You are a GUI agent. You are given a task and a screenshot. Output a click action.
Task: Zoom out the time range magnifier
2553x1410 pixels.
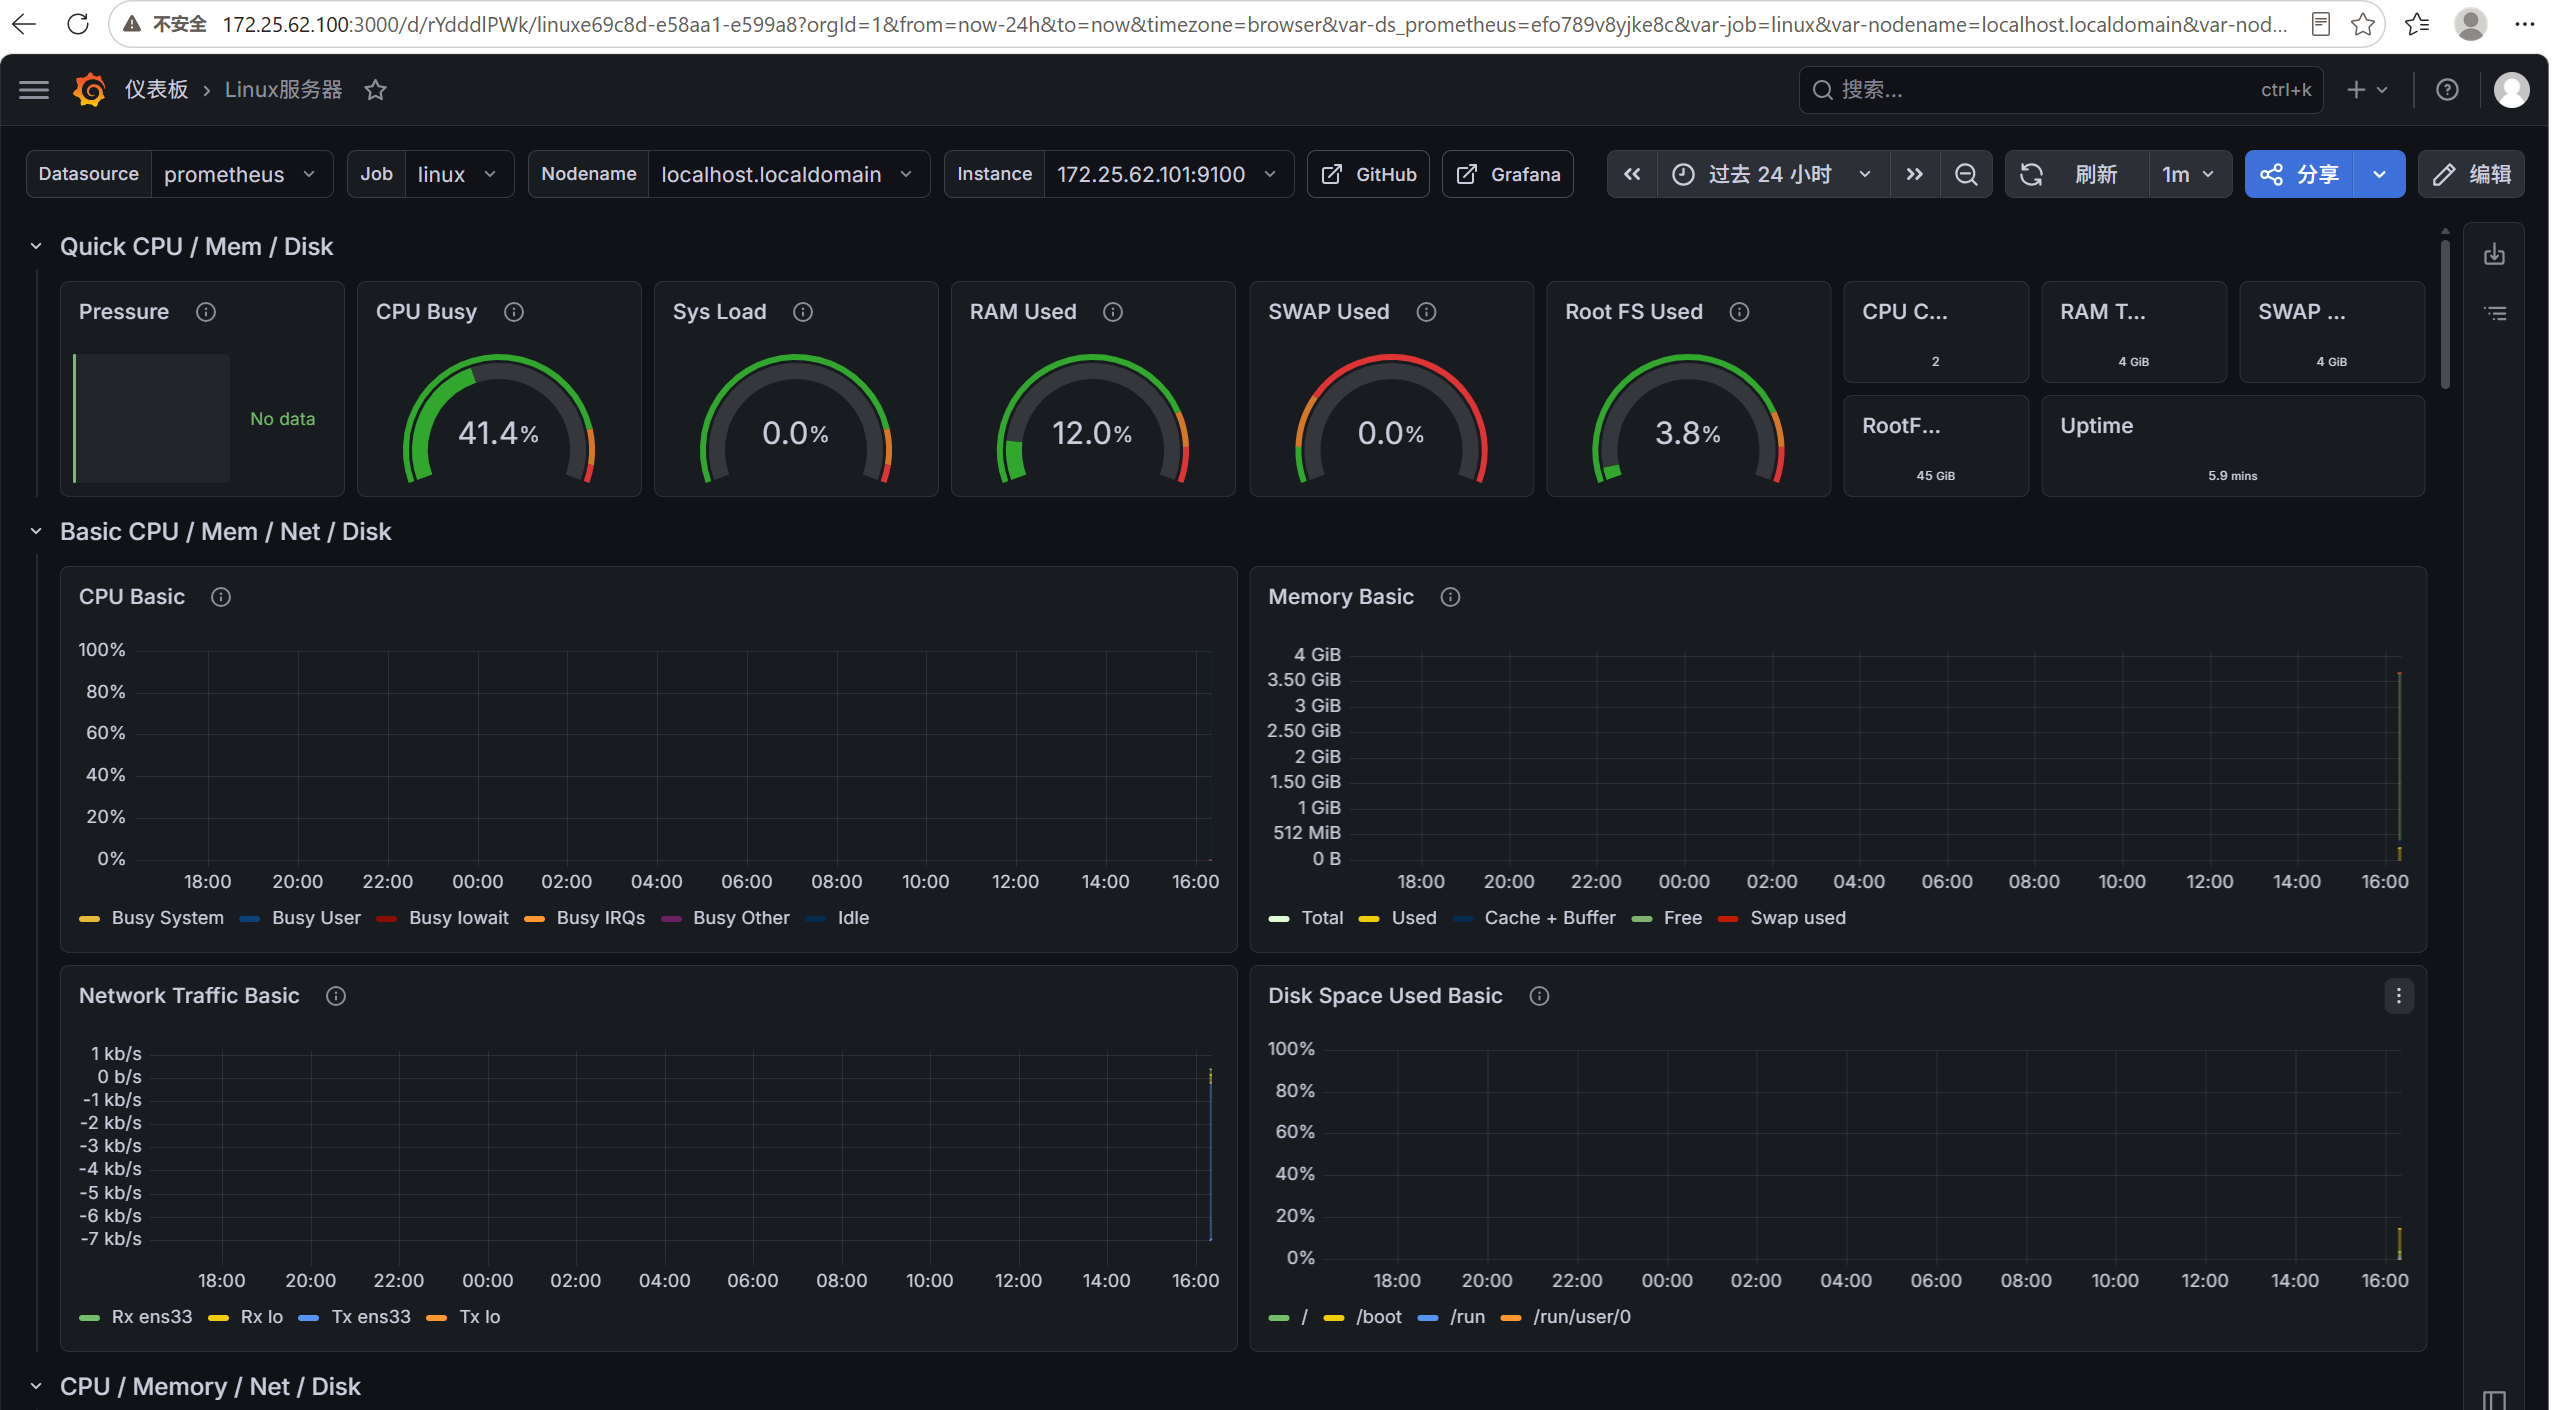tap(1966, 174)
